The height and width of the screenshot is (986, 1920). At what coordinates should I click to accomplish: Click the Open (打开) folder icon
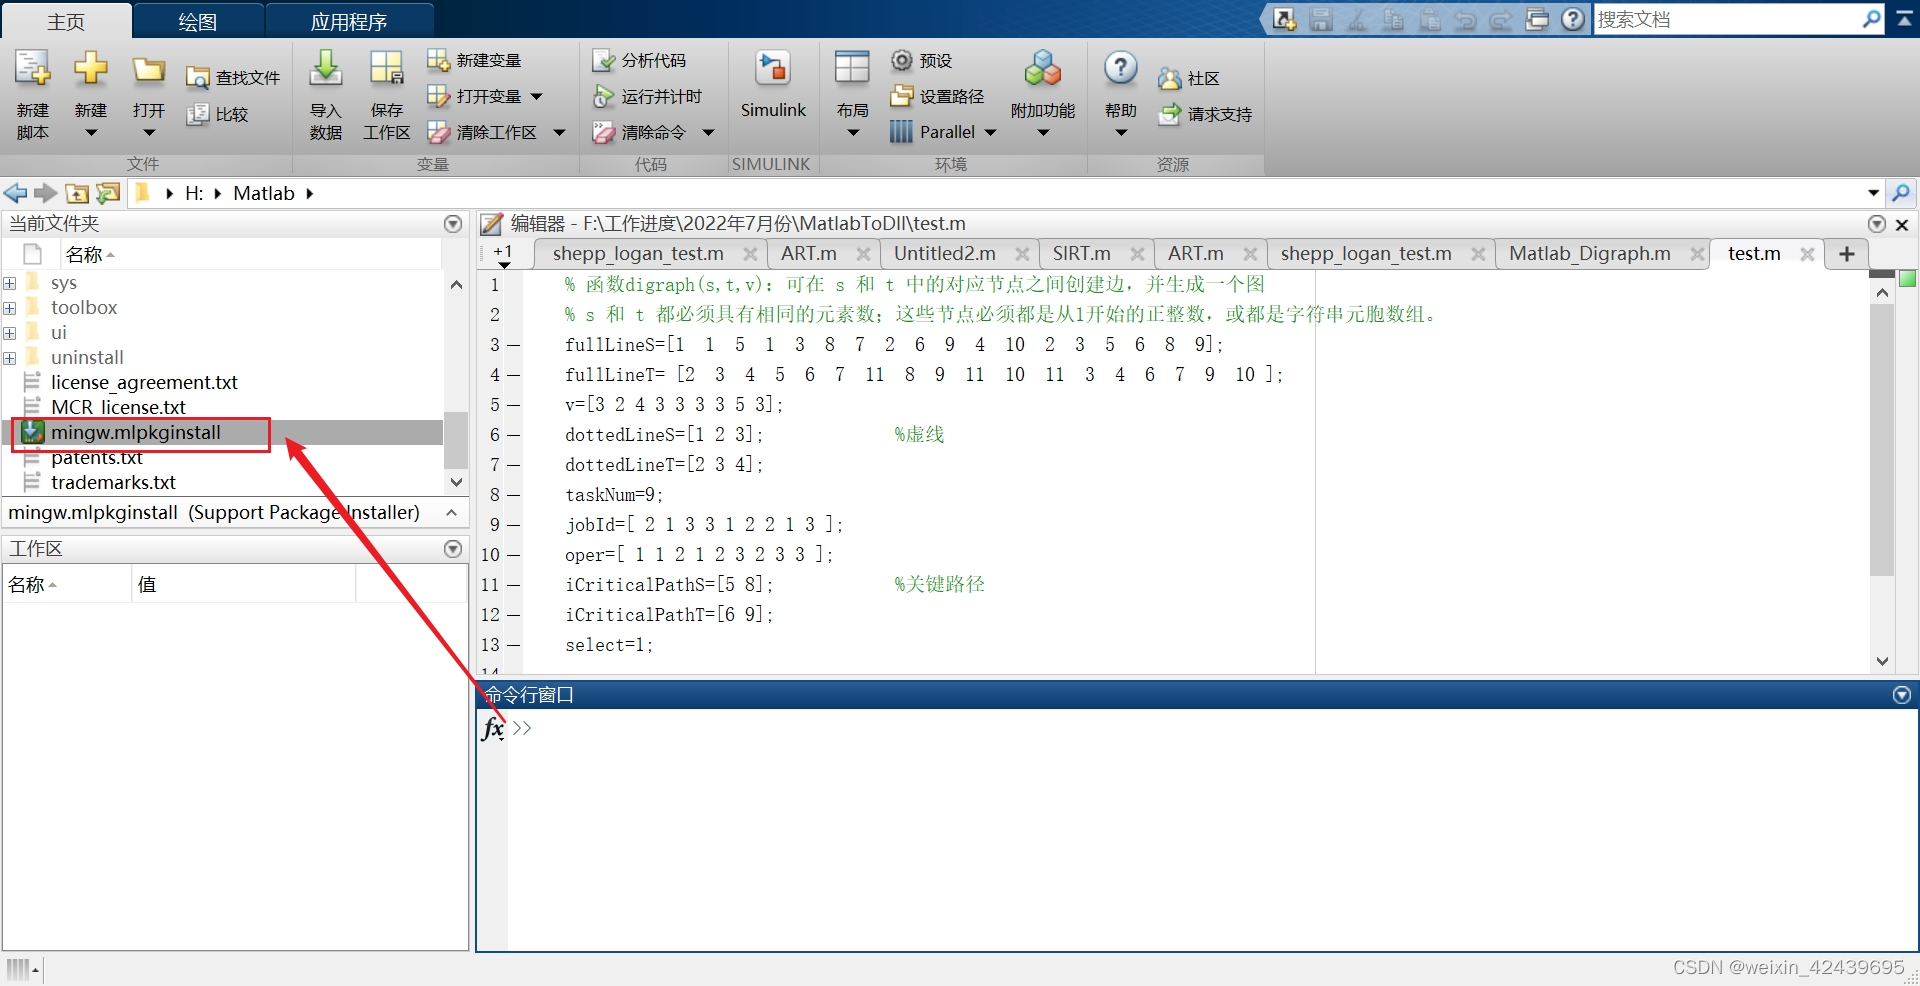(148, 70)
